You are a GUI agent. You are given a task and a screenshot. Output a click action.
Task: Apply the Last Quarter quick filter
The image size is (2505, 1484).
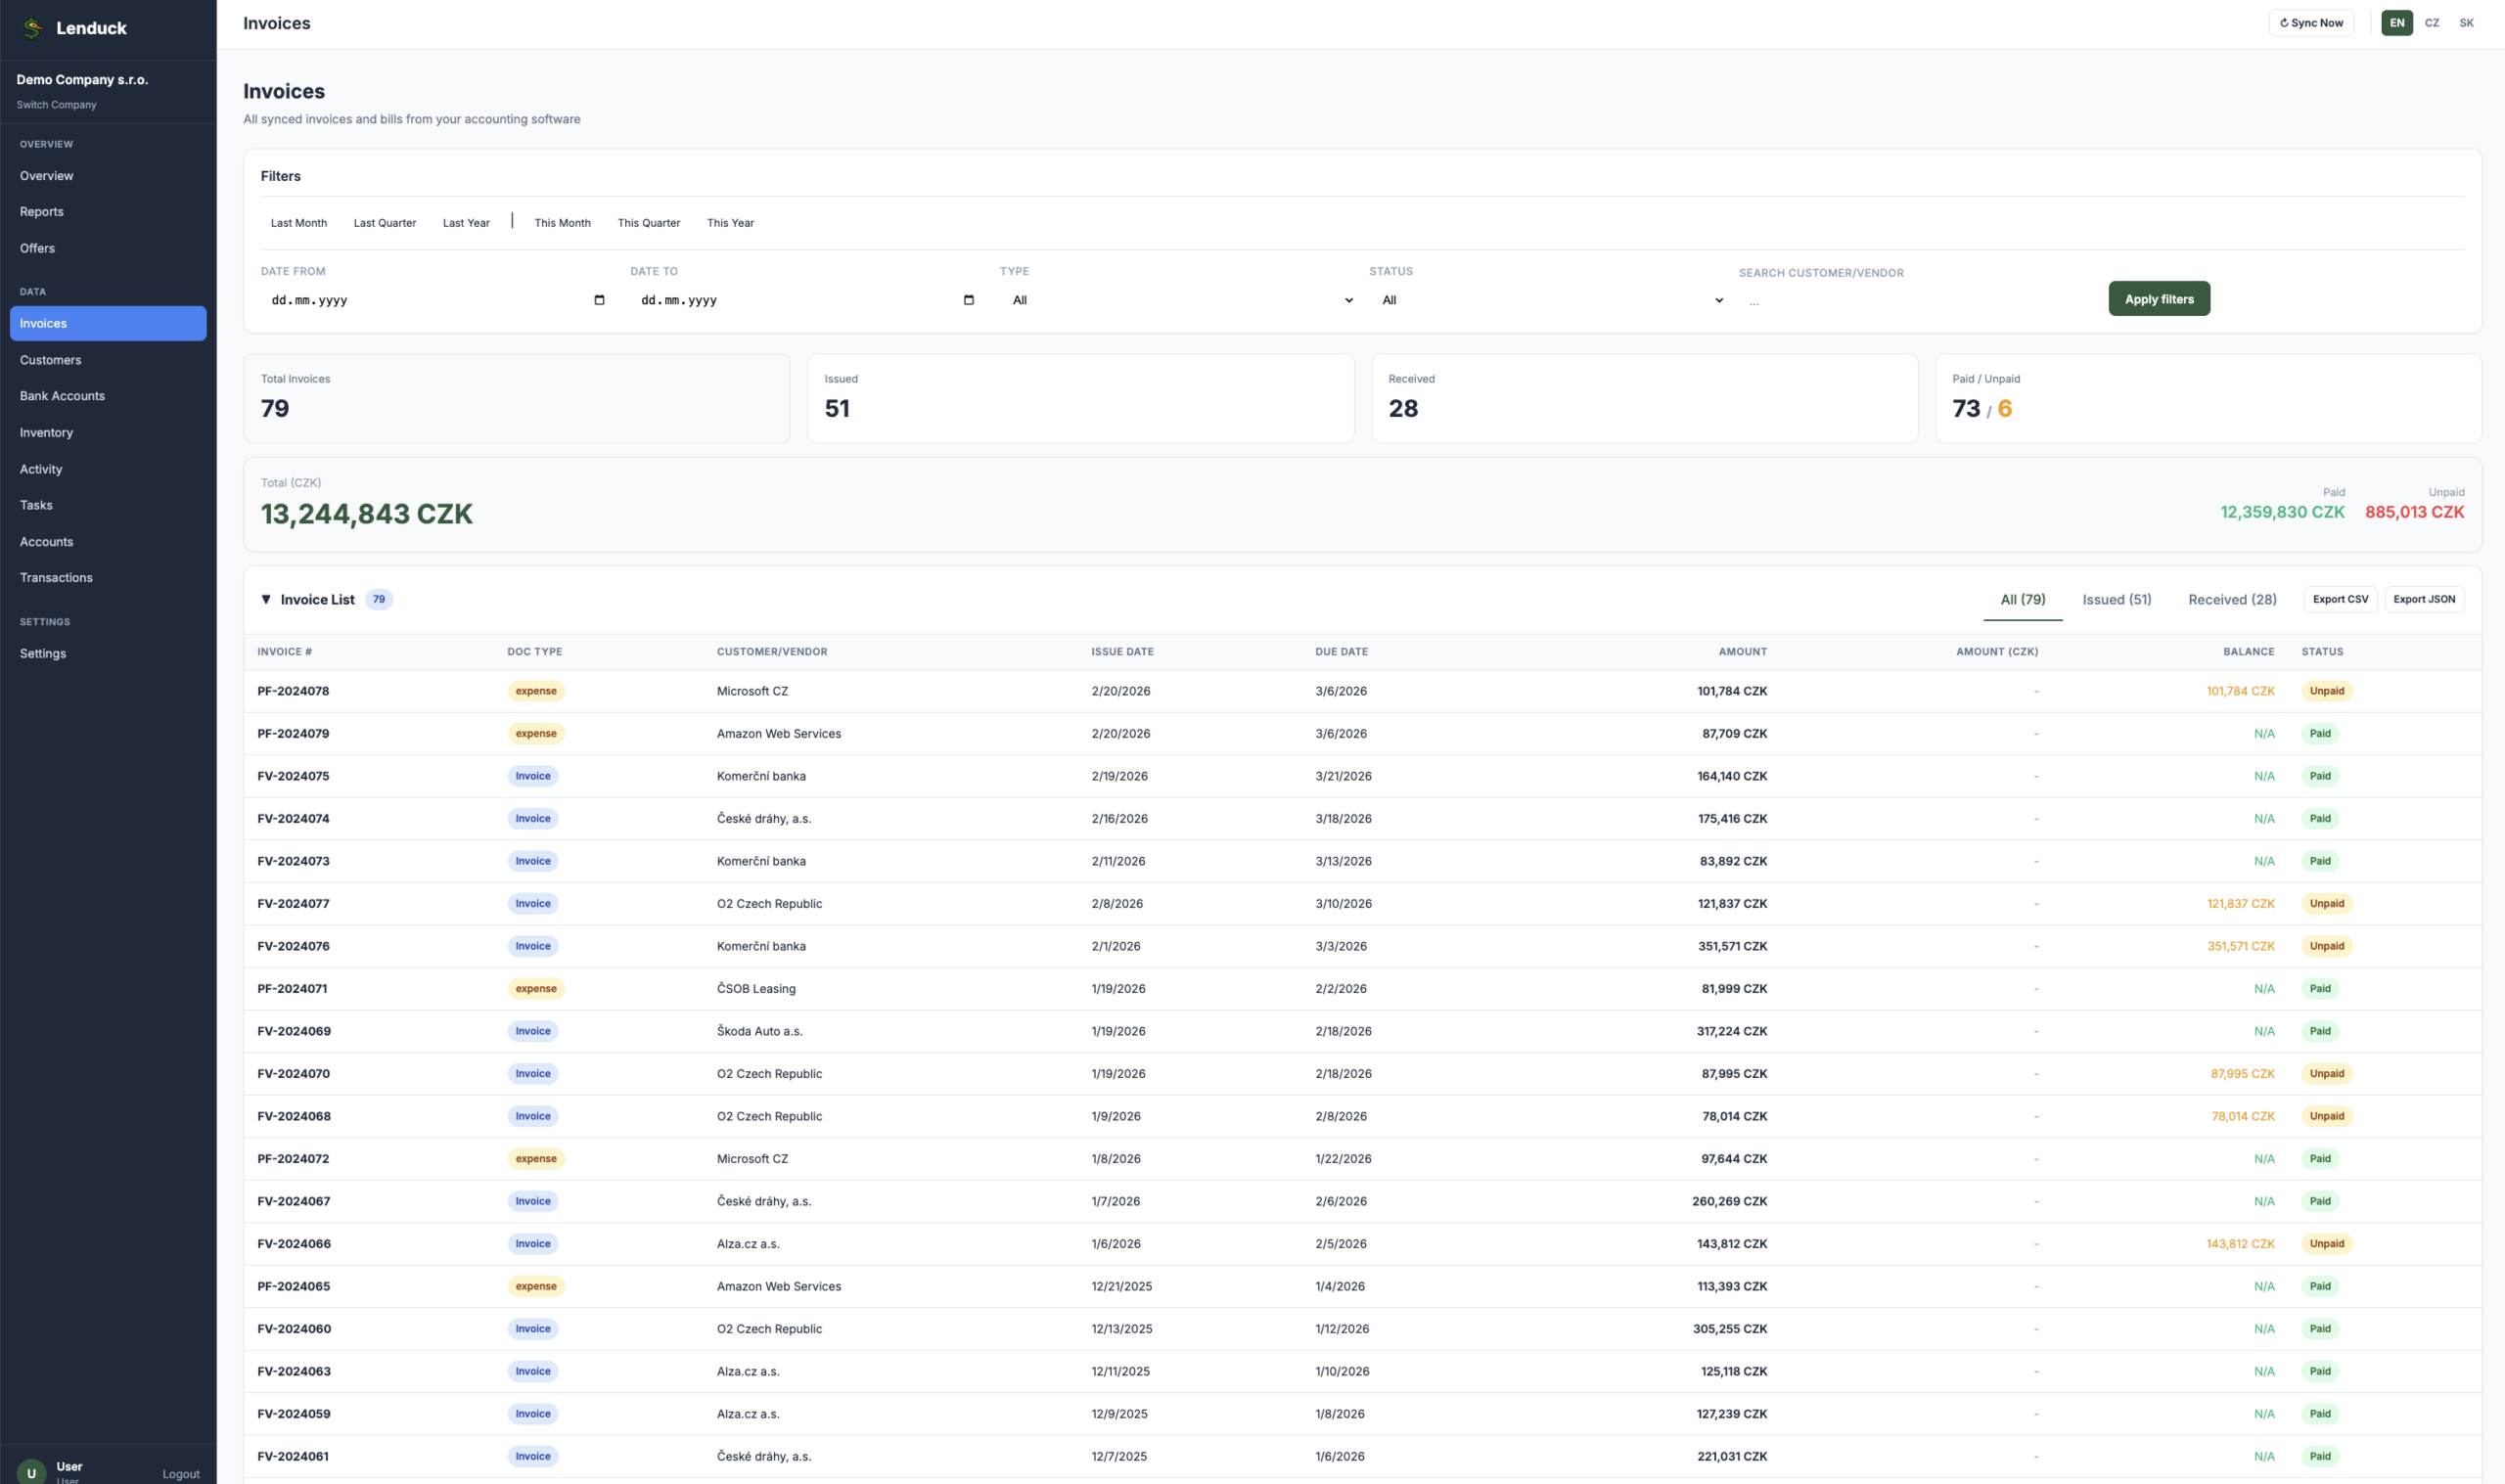(384, 223)
